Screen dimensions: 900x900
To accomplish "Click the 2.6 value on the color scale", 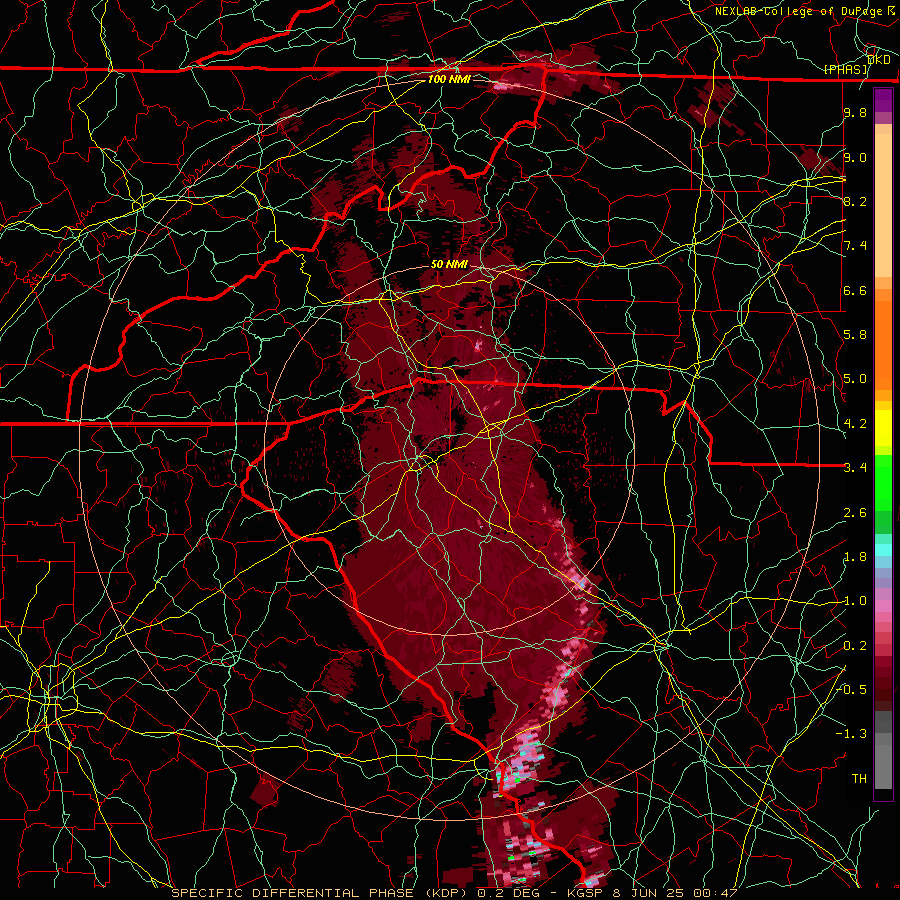I will pos(855,513).
